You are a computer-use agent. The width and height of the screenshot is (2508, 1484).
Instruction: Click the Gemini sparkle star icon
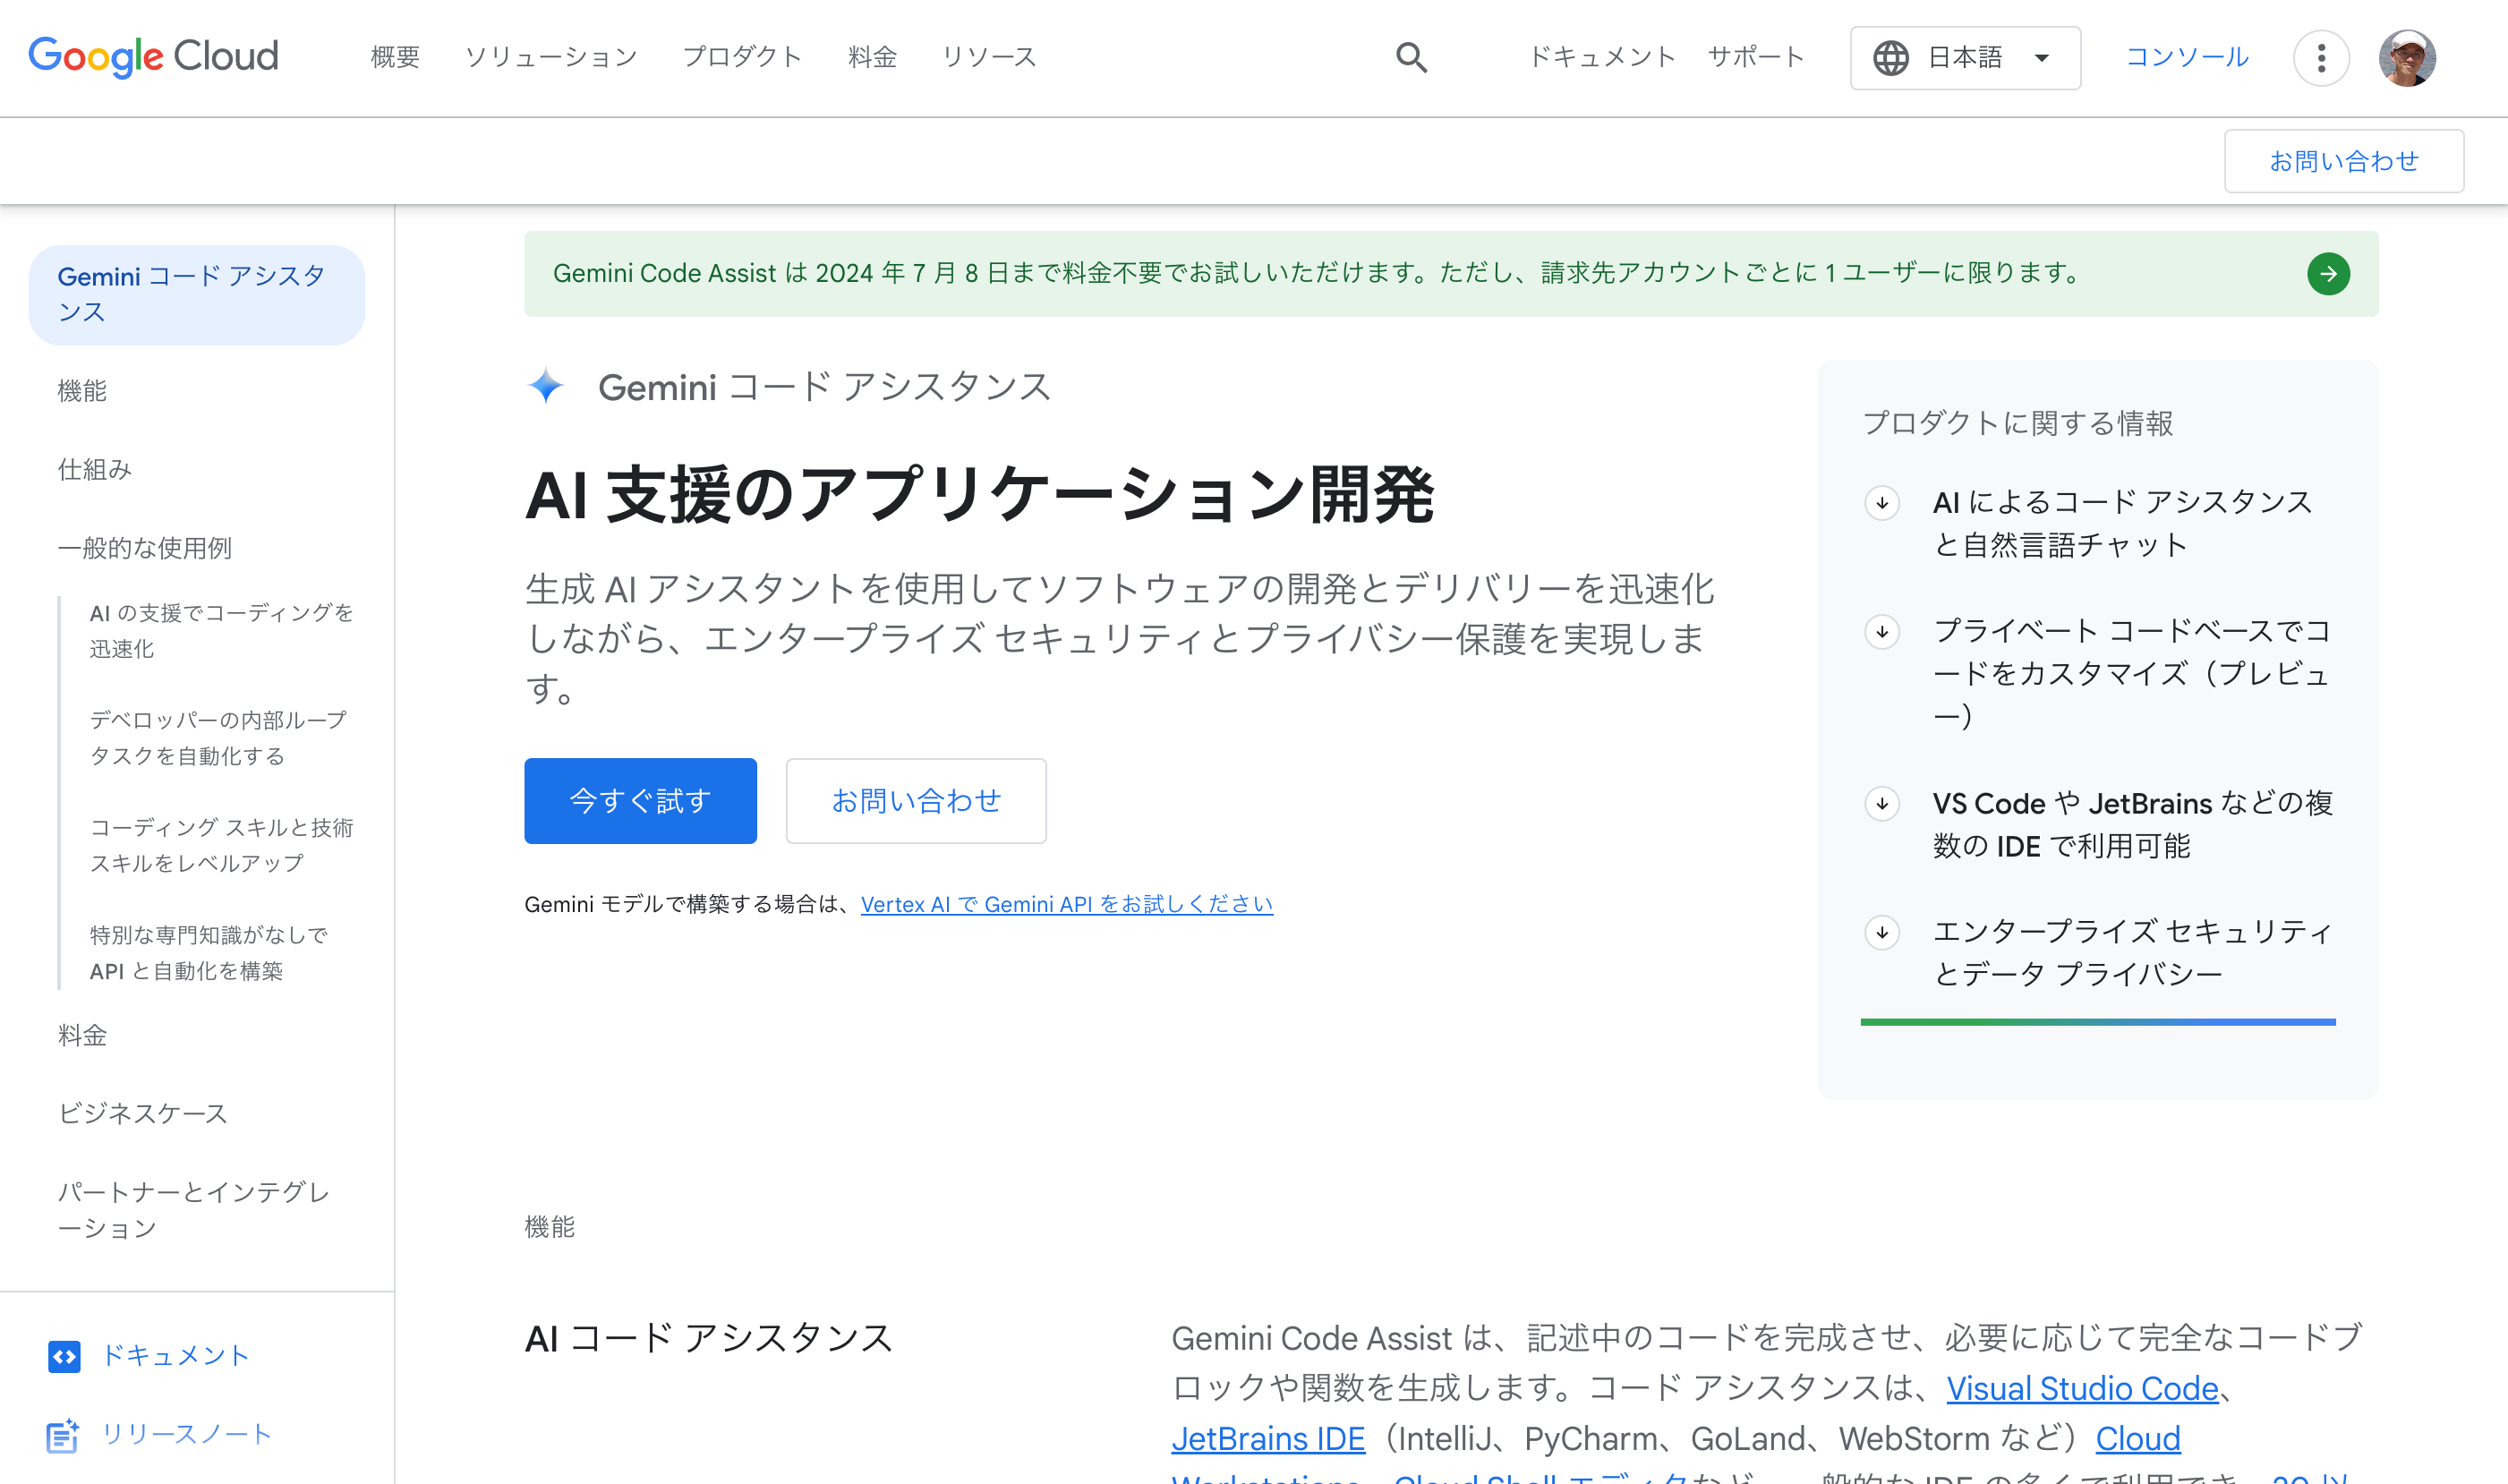(x=546, y=386)
